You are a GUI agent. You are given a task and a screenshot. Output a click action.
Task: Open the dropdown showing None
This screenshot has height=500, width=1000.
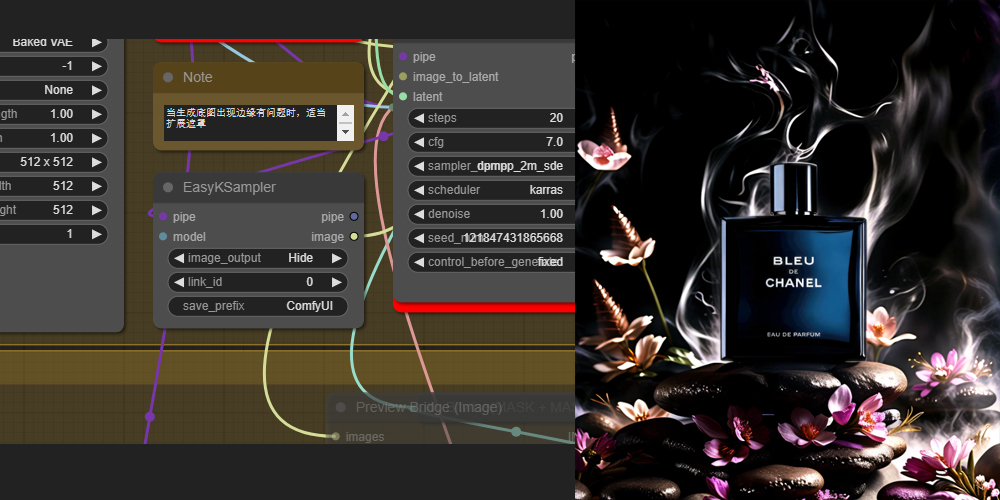[53, 90]
